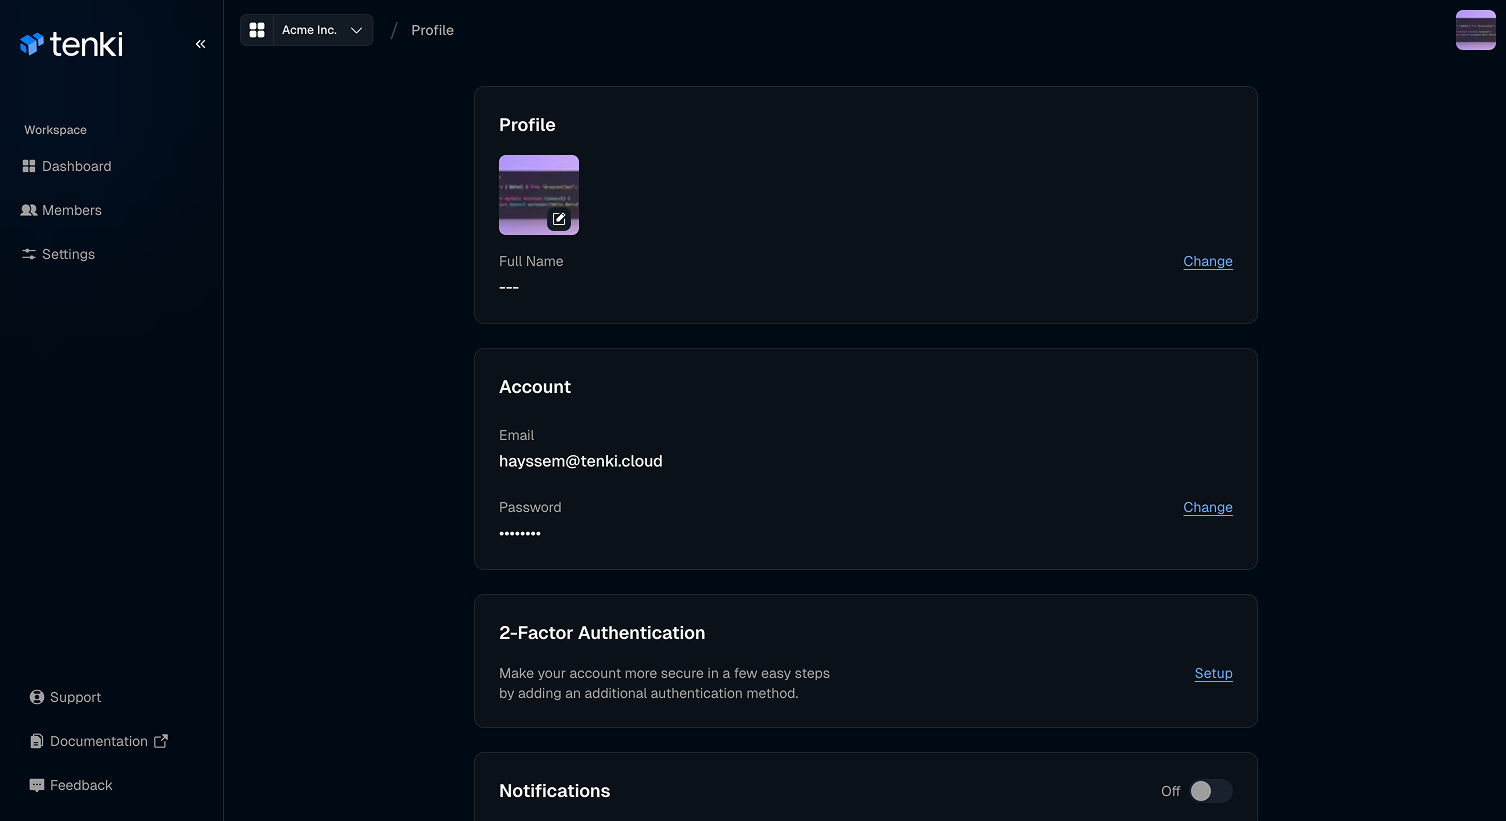Click the Feedback speech bubble icon

click(x=36, y=785)
